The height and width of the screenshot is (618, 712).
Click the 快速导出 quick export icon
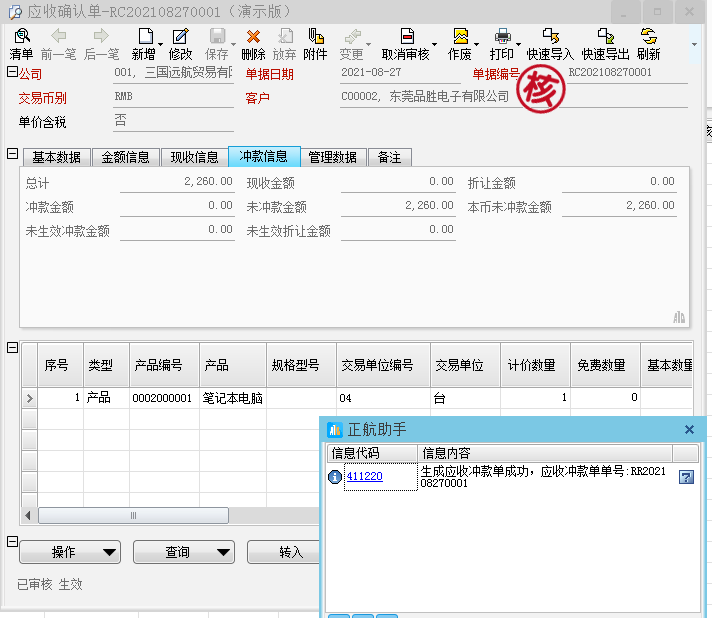606,45
